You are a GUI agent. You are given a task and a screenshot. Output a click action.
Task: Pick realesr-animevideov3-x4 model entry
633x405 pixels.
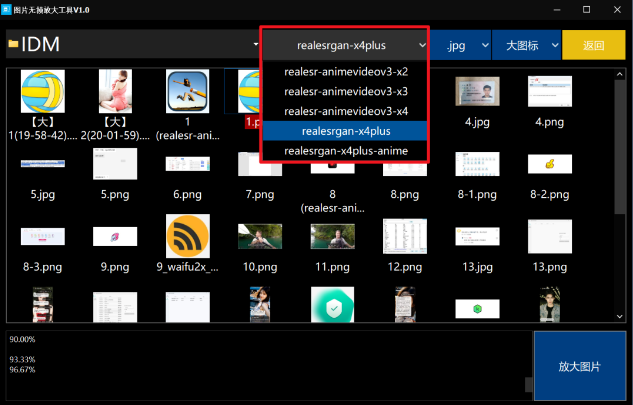tap(346, 111)
